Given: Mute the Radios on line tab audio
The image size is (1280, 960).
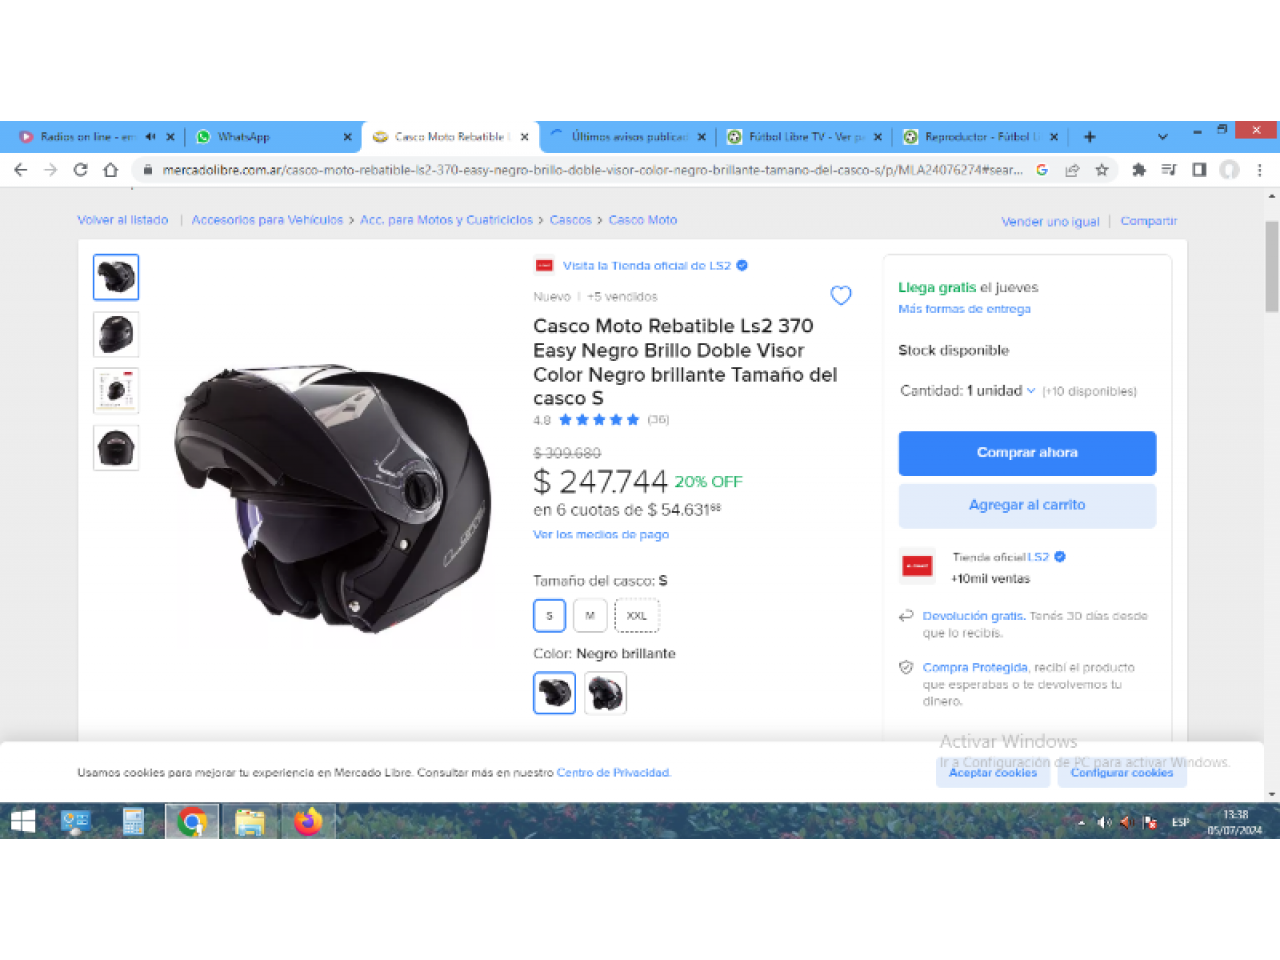Looking at the screenshot, I should click(151, 137).
